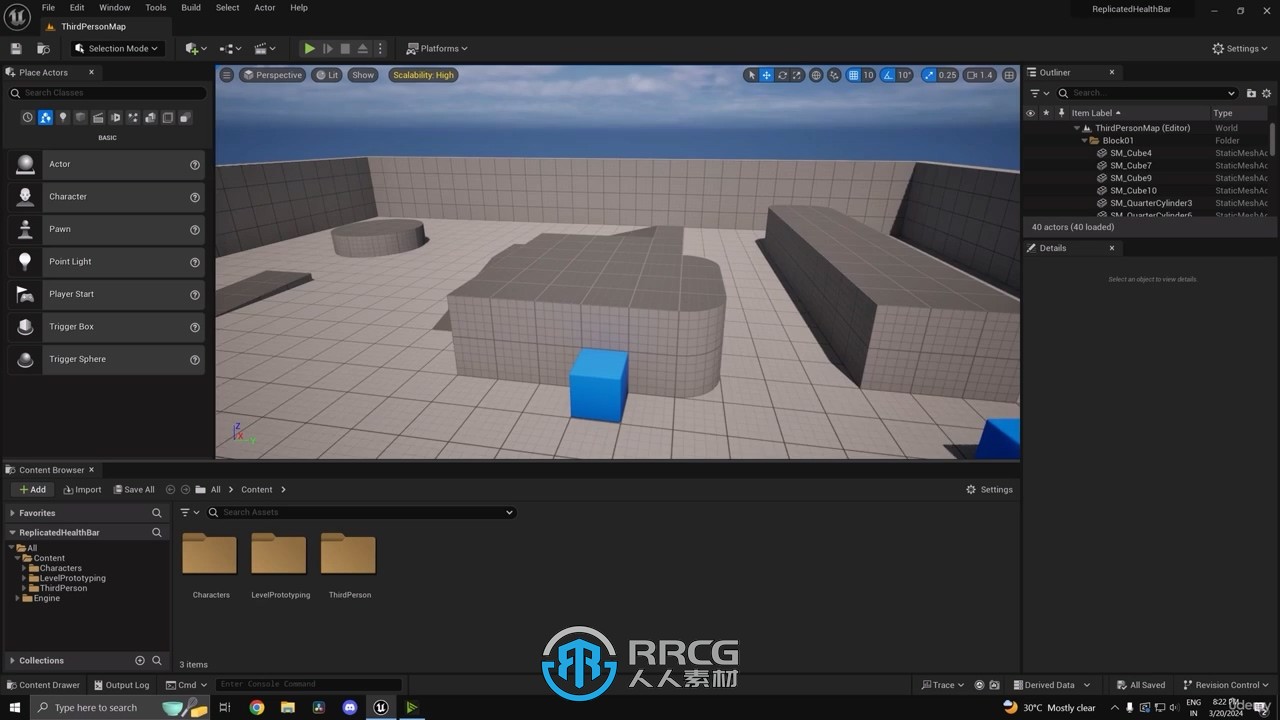Toggle the Outliner visibility eye column
This screenshot has width=1280, height=720.
(1030, 113)
